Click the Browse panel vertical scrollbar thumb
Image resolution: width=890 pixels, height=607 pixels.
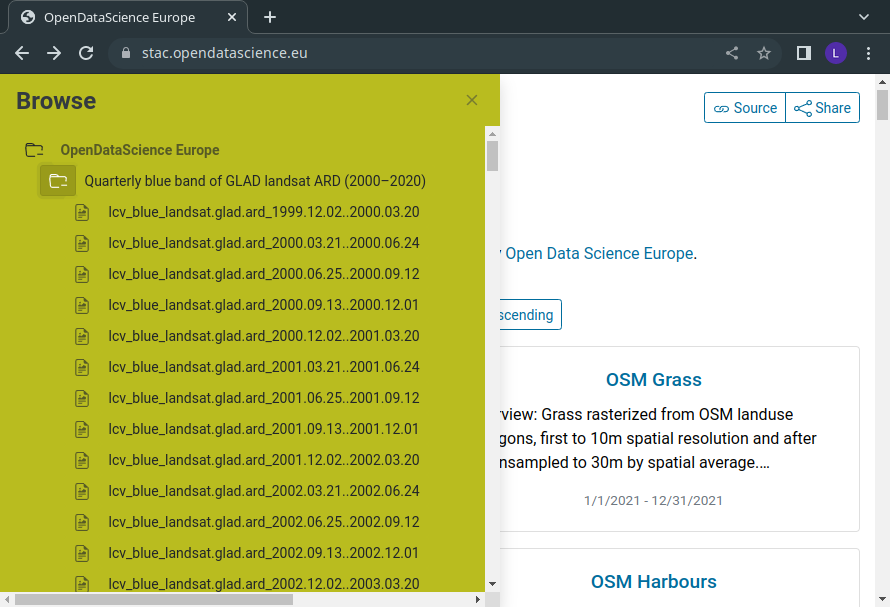click(492, 156)
